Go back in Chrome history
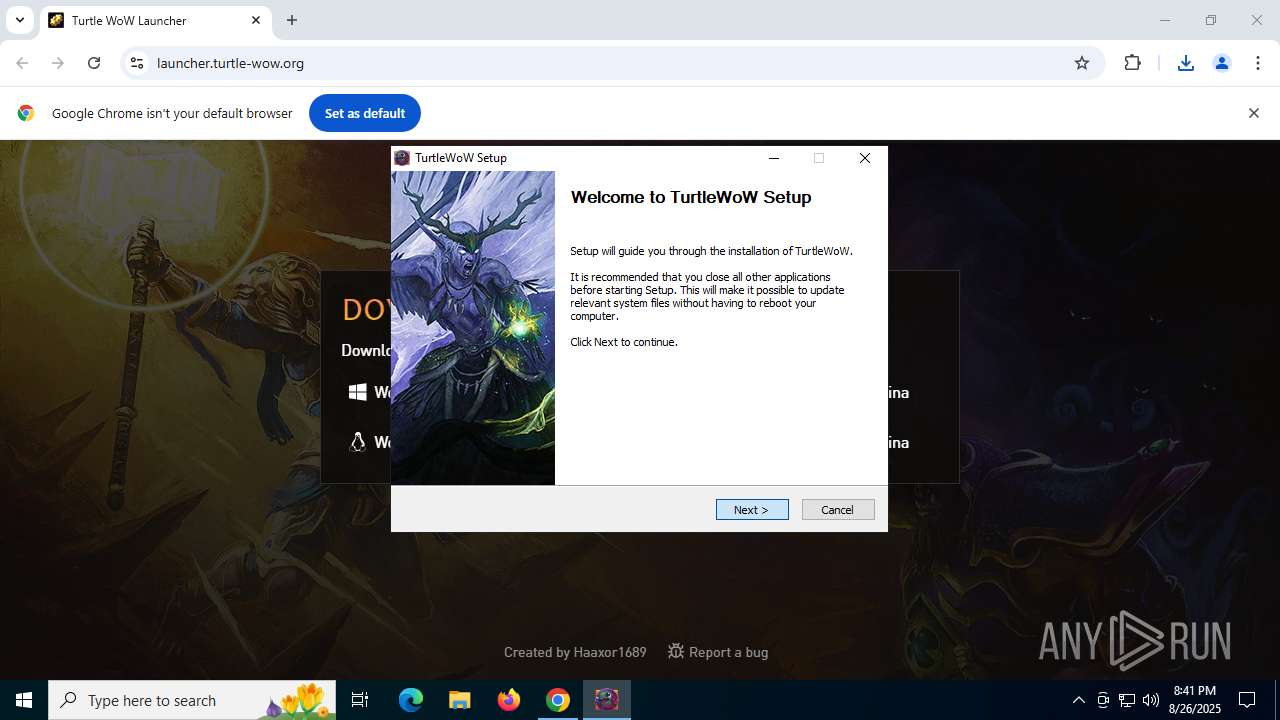The height and width of the screenshot is (720, 1280). (x=22, y=63)
